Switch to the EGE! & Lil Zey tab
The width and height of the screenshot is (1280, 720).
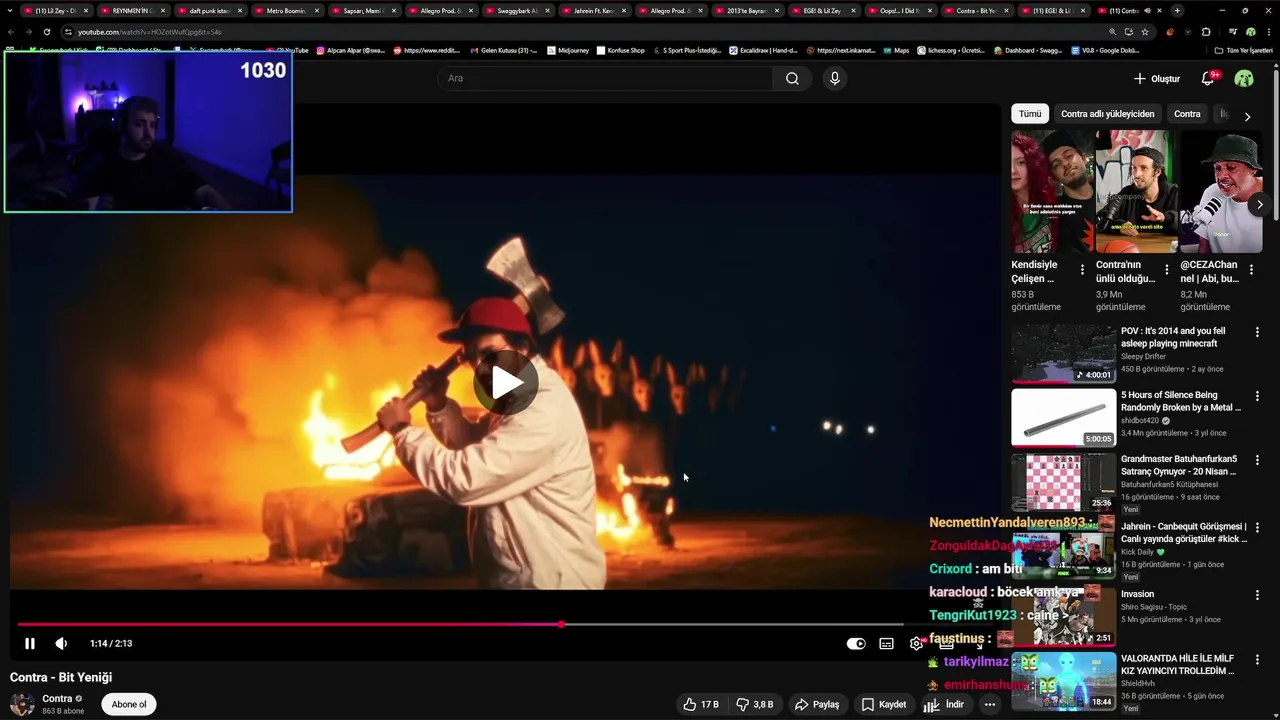(823, 10)
